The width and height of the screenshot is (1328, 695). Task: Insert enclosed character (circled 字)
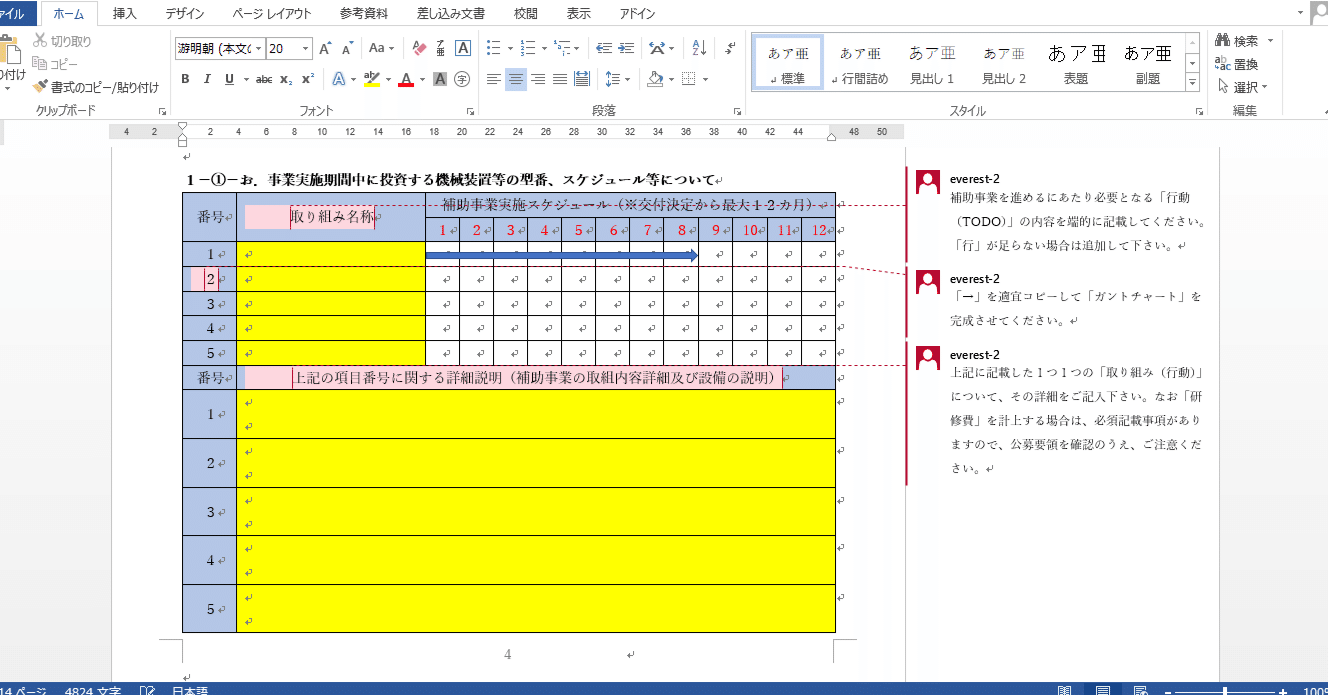462,79
